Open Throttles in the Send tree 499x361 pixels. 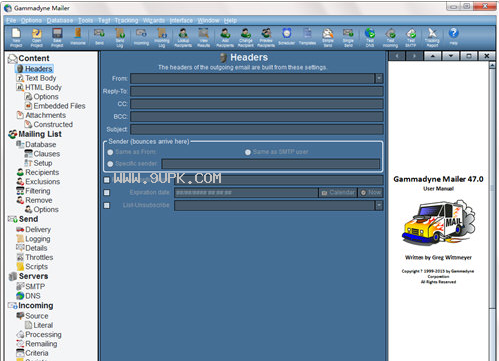point(35,257)
